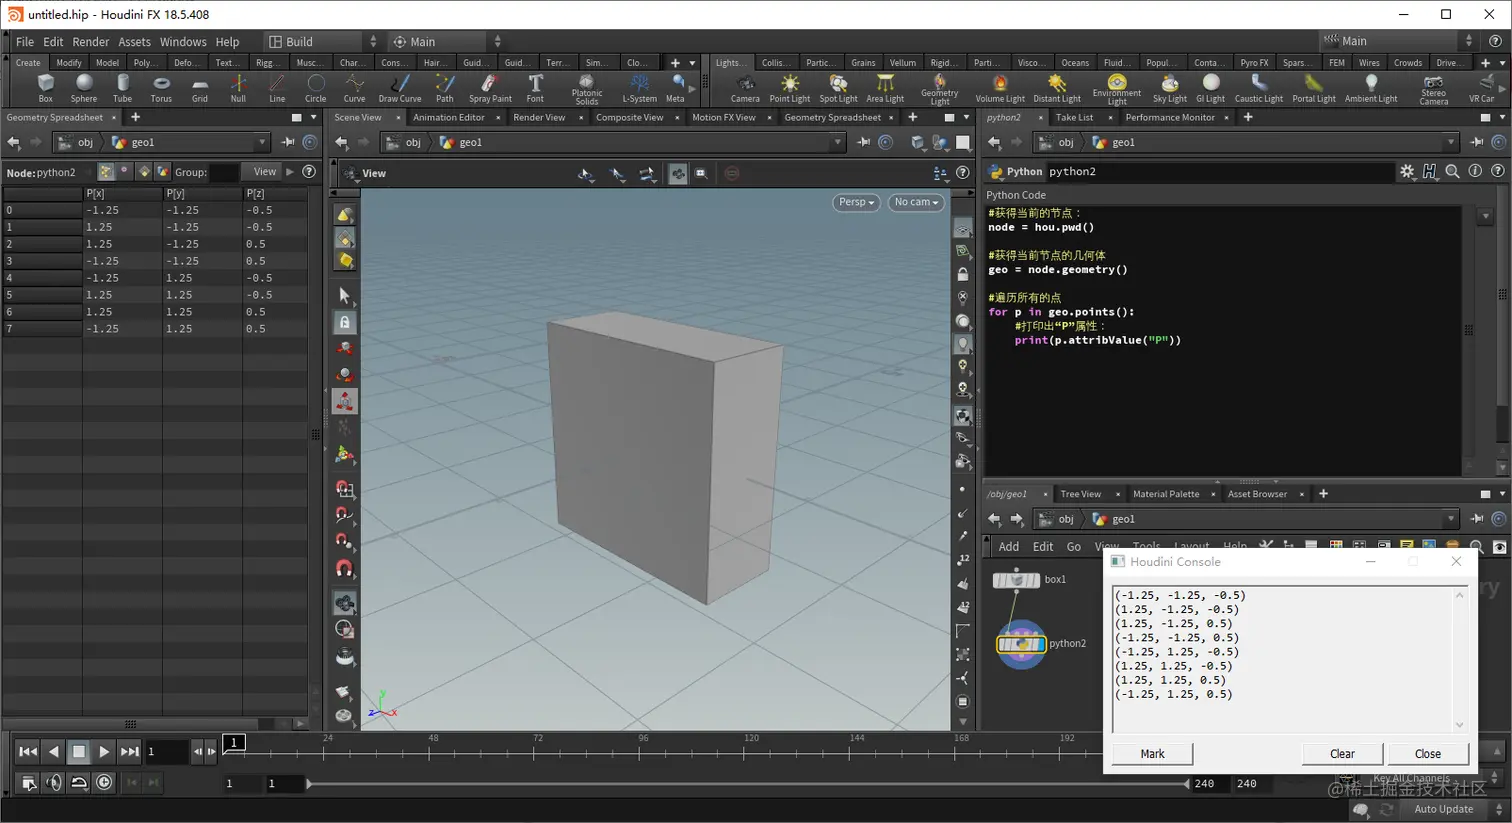The height and width of the screenshot is (823, 1512).
Task: Select the Torus shelf tool
Action: (x=161, y=87)
